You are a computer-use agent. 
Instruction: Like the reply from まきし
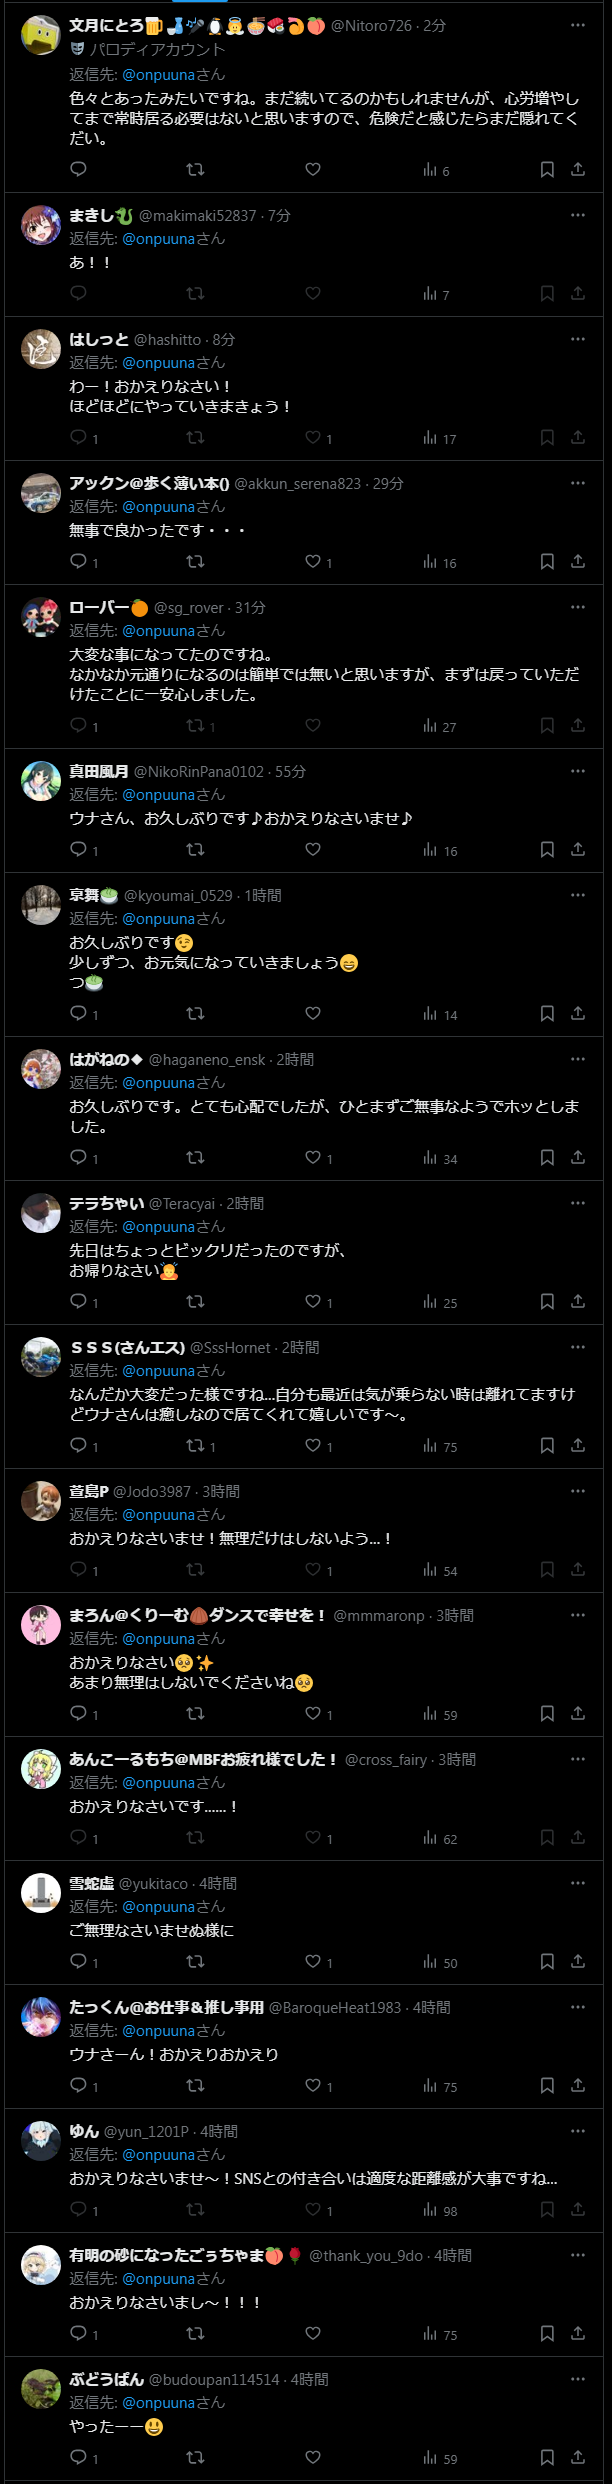tap(313, 293)
